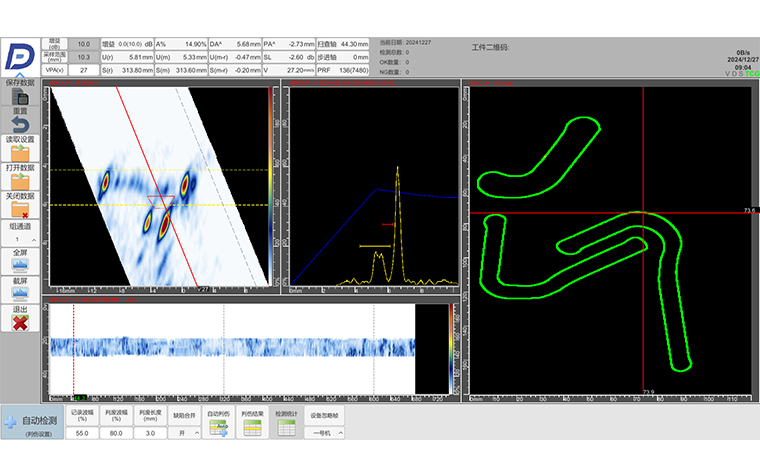Image resolution: width=760 pixels, height=476 pixels.
Task: Click the 自动检测 (auto detection) button
Action: pos(32,424)
